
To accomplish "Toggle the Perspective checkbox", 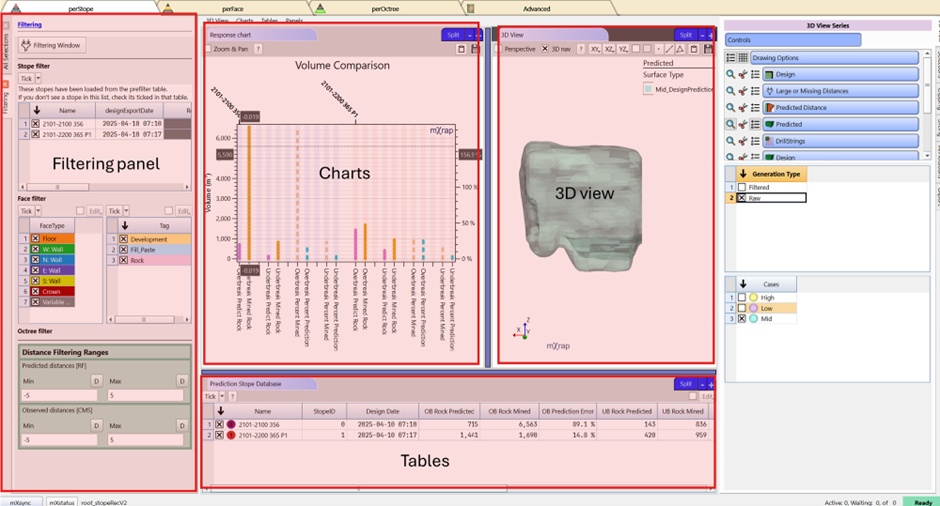I will (x=499, y=49).
